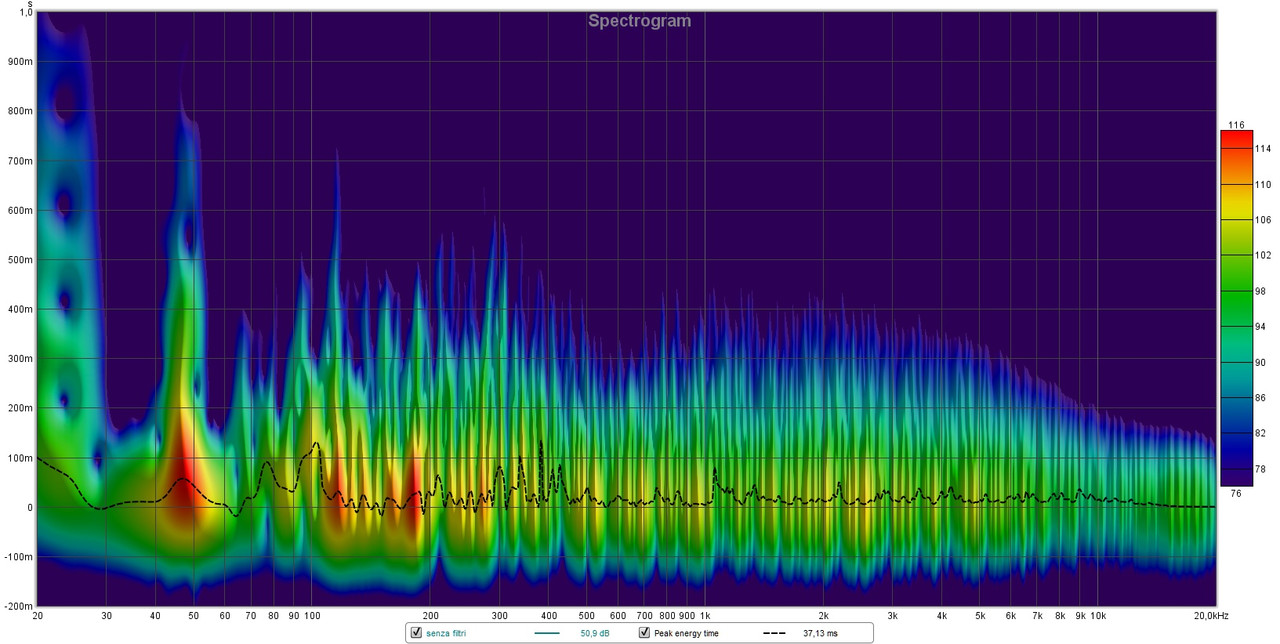Click the '-200m' time axis label

pyautogui.click(x=18, y=606)
